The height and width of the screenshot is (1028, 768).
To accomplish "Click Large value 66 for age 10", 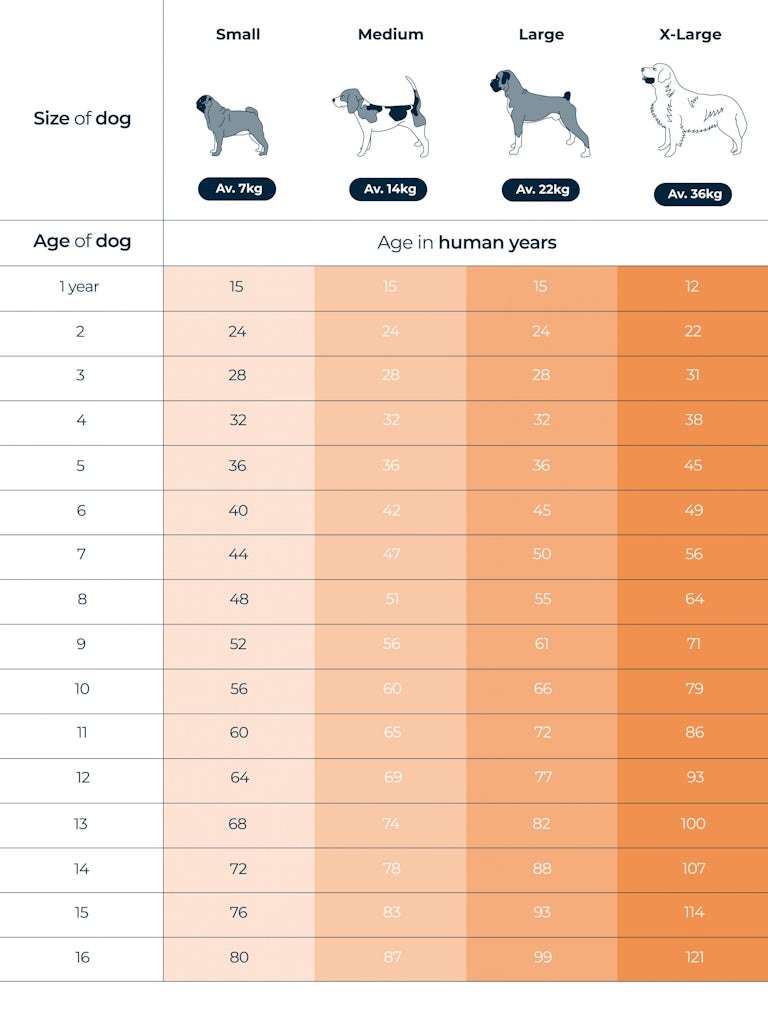I will (x=542, y=688).
